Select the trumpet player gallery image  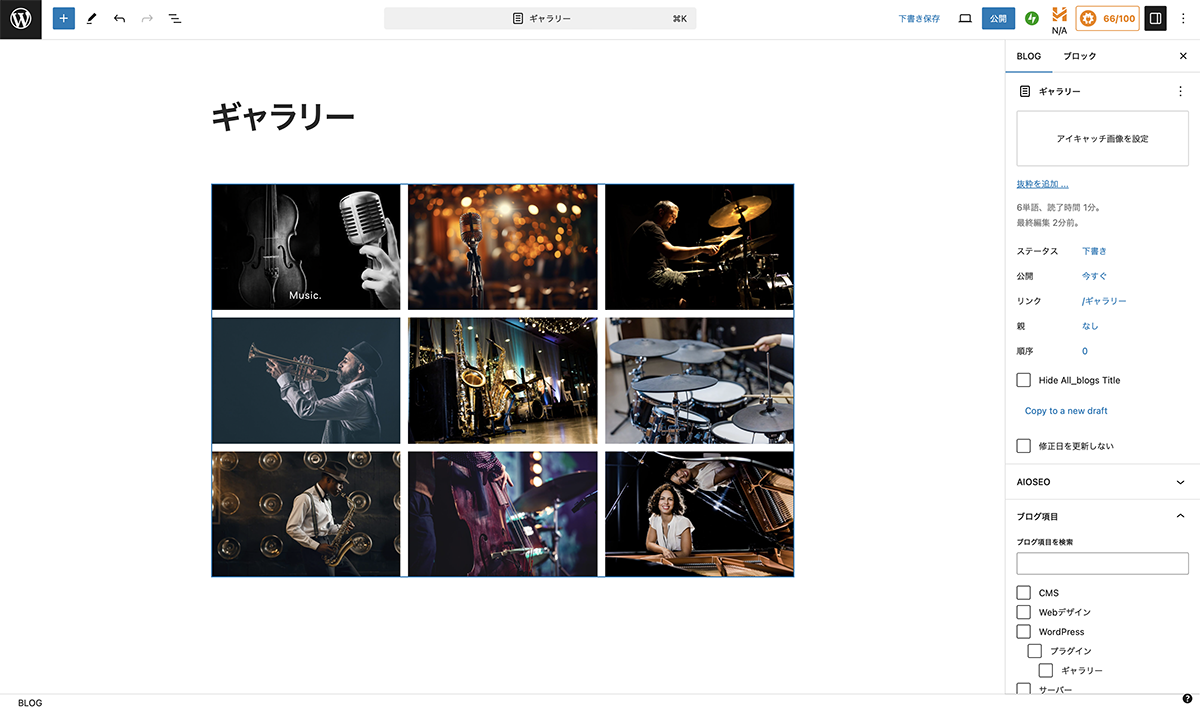(x=306, y=380)
